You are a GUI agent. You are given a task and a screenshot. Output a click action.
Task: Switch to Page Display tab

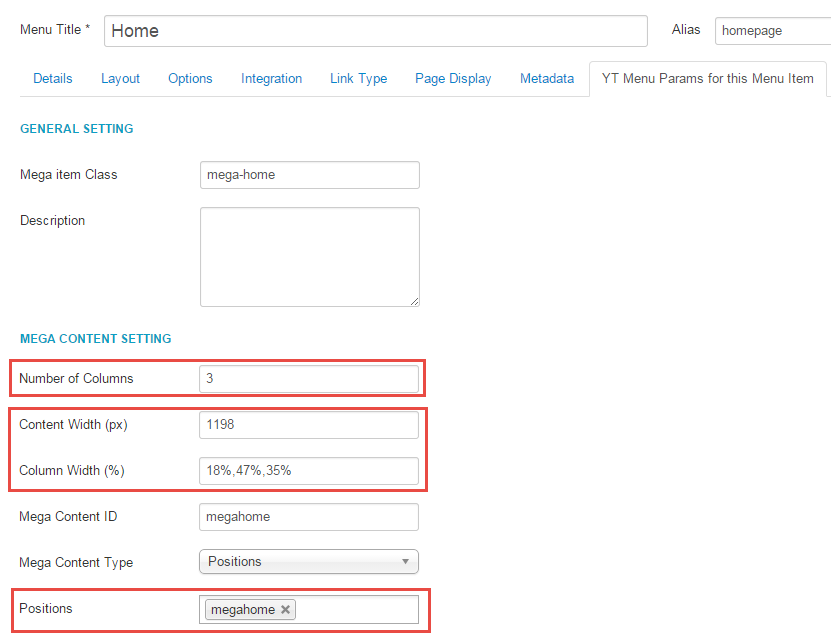453,78
